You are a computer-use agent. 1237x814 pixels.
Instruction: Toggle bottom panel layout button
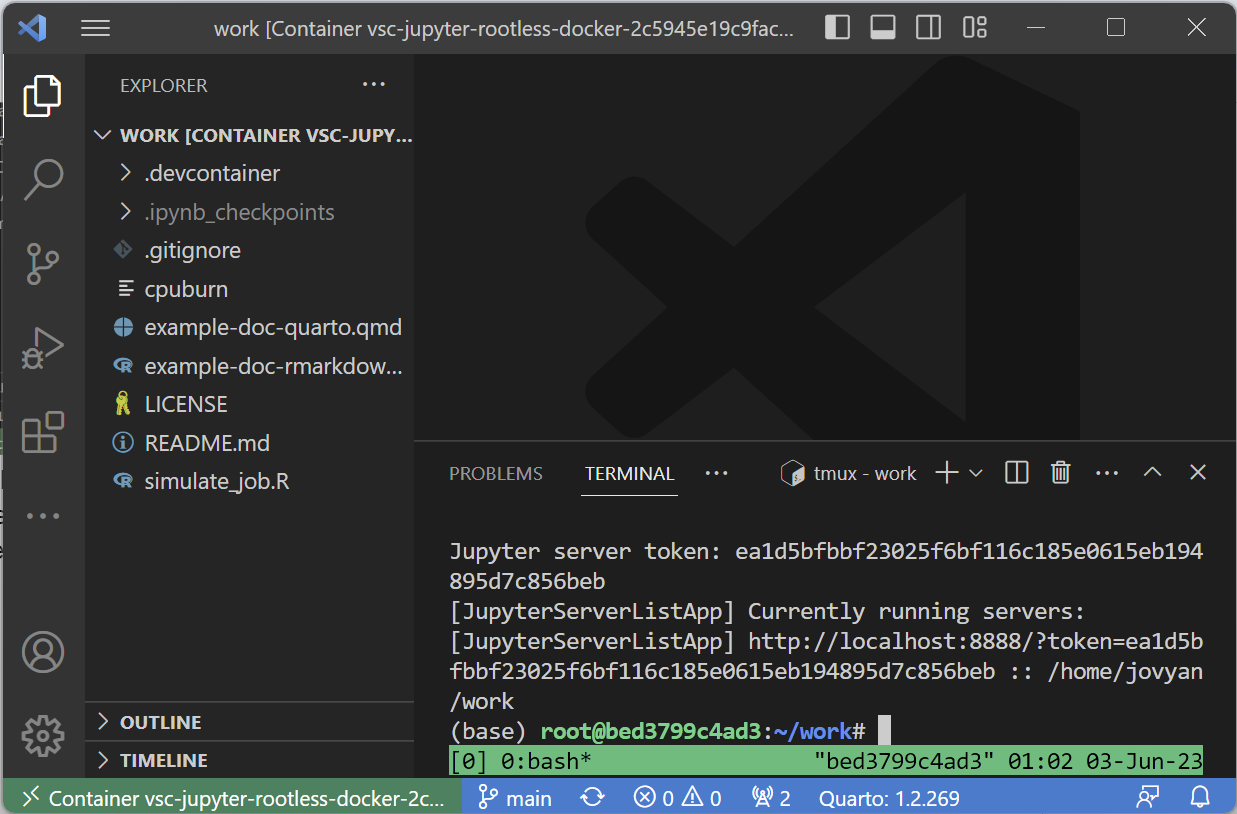click(883, 28)
